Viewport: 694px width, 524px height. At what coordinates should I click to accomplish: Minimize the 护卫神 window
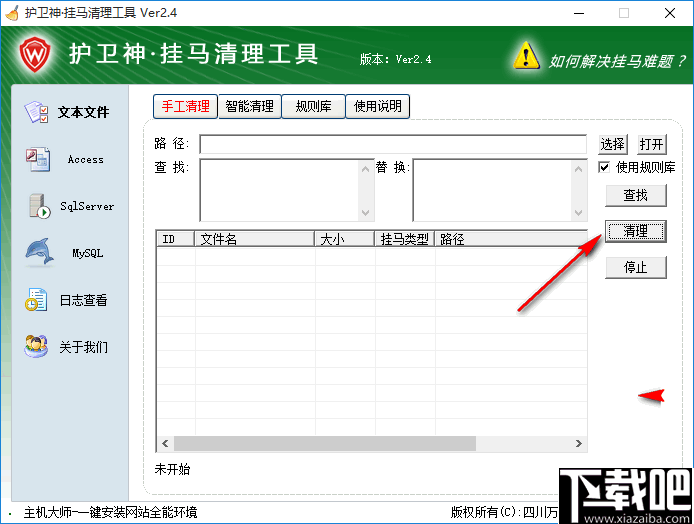[579, 13]
